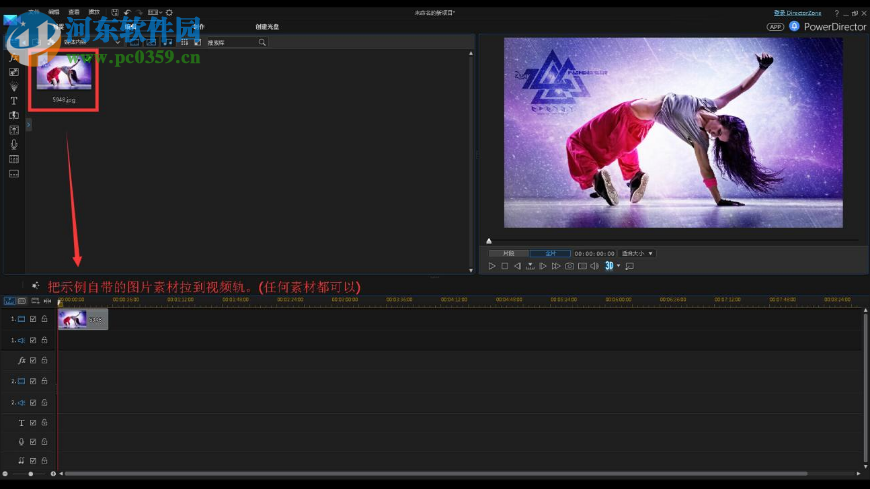This screenshot has height=489, width=870.
Task: Toggle fx effect track enable checkbox
Action: point(33,360)
